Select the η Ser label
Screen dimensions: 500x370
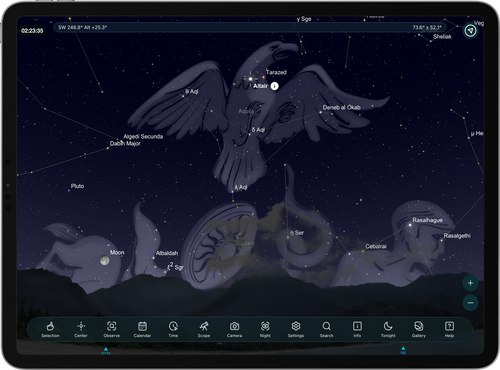297,233
